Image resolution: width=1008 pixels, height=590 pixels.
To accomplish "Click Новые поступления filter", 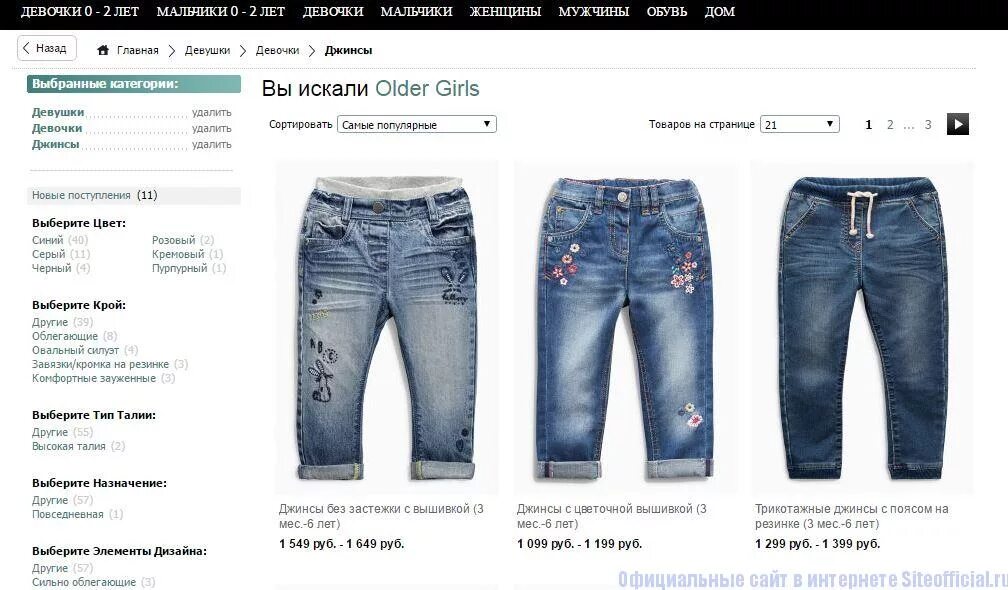I will tap(81, 195).
